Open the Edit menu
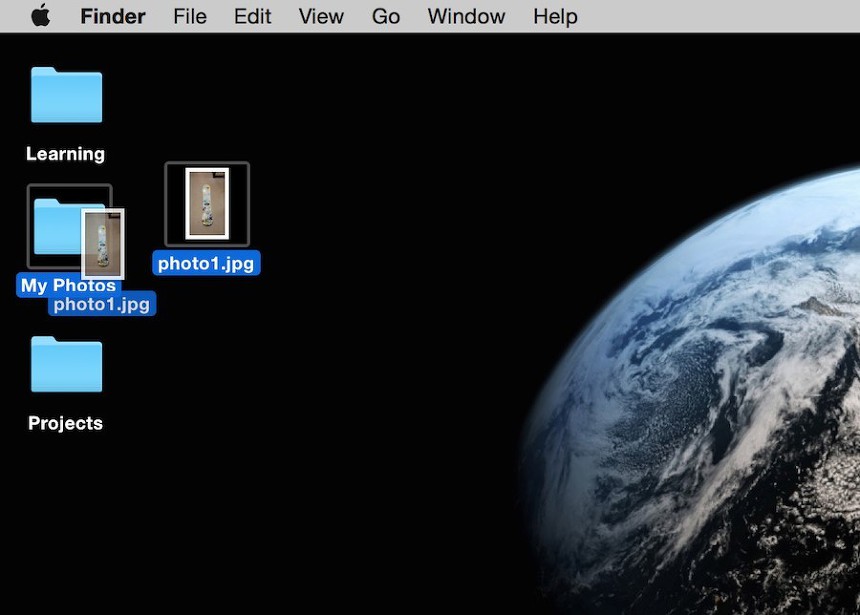860x615 pixels. click(x=252, y=16)
